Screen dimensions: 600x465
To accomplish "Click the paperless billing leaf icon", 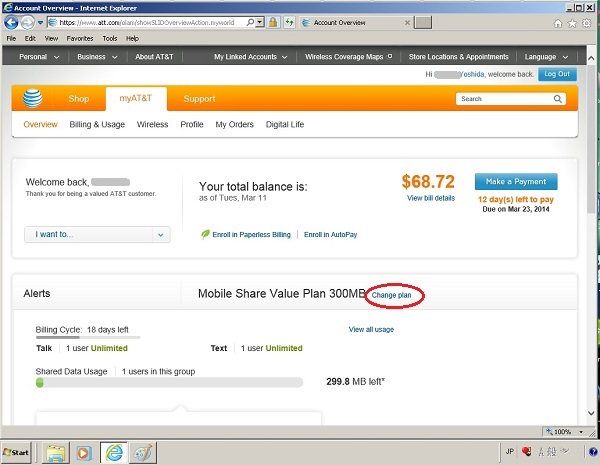I will (x=205, y=234).
